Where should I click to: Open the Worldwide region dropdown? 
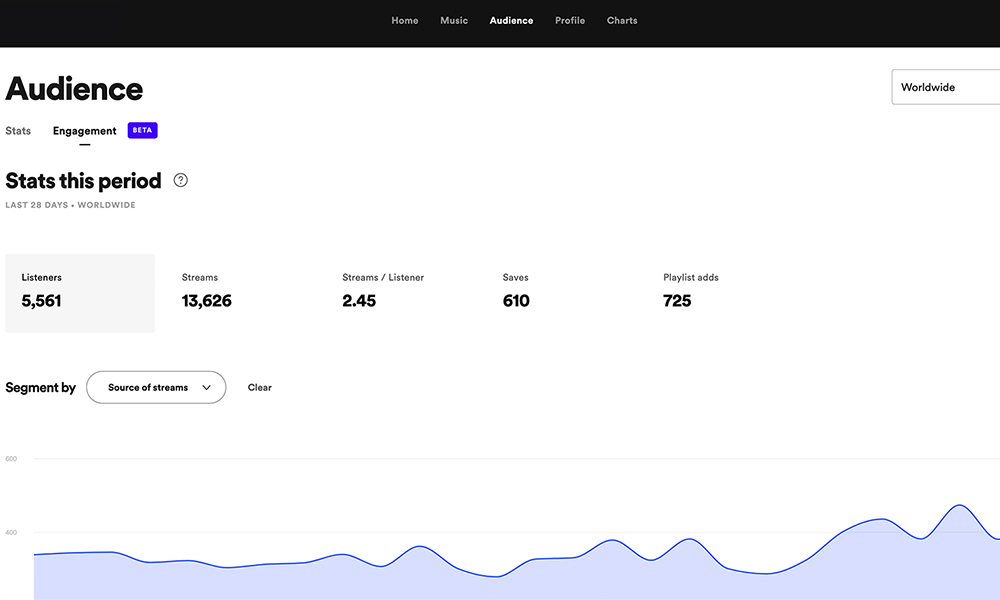coord(945,87)
